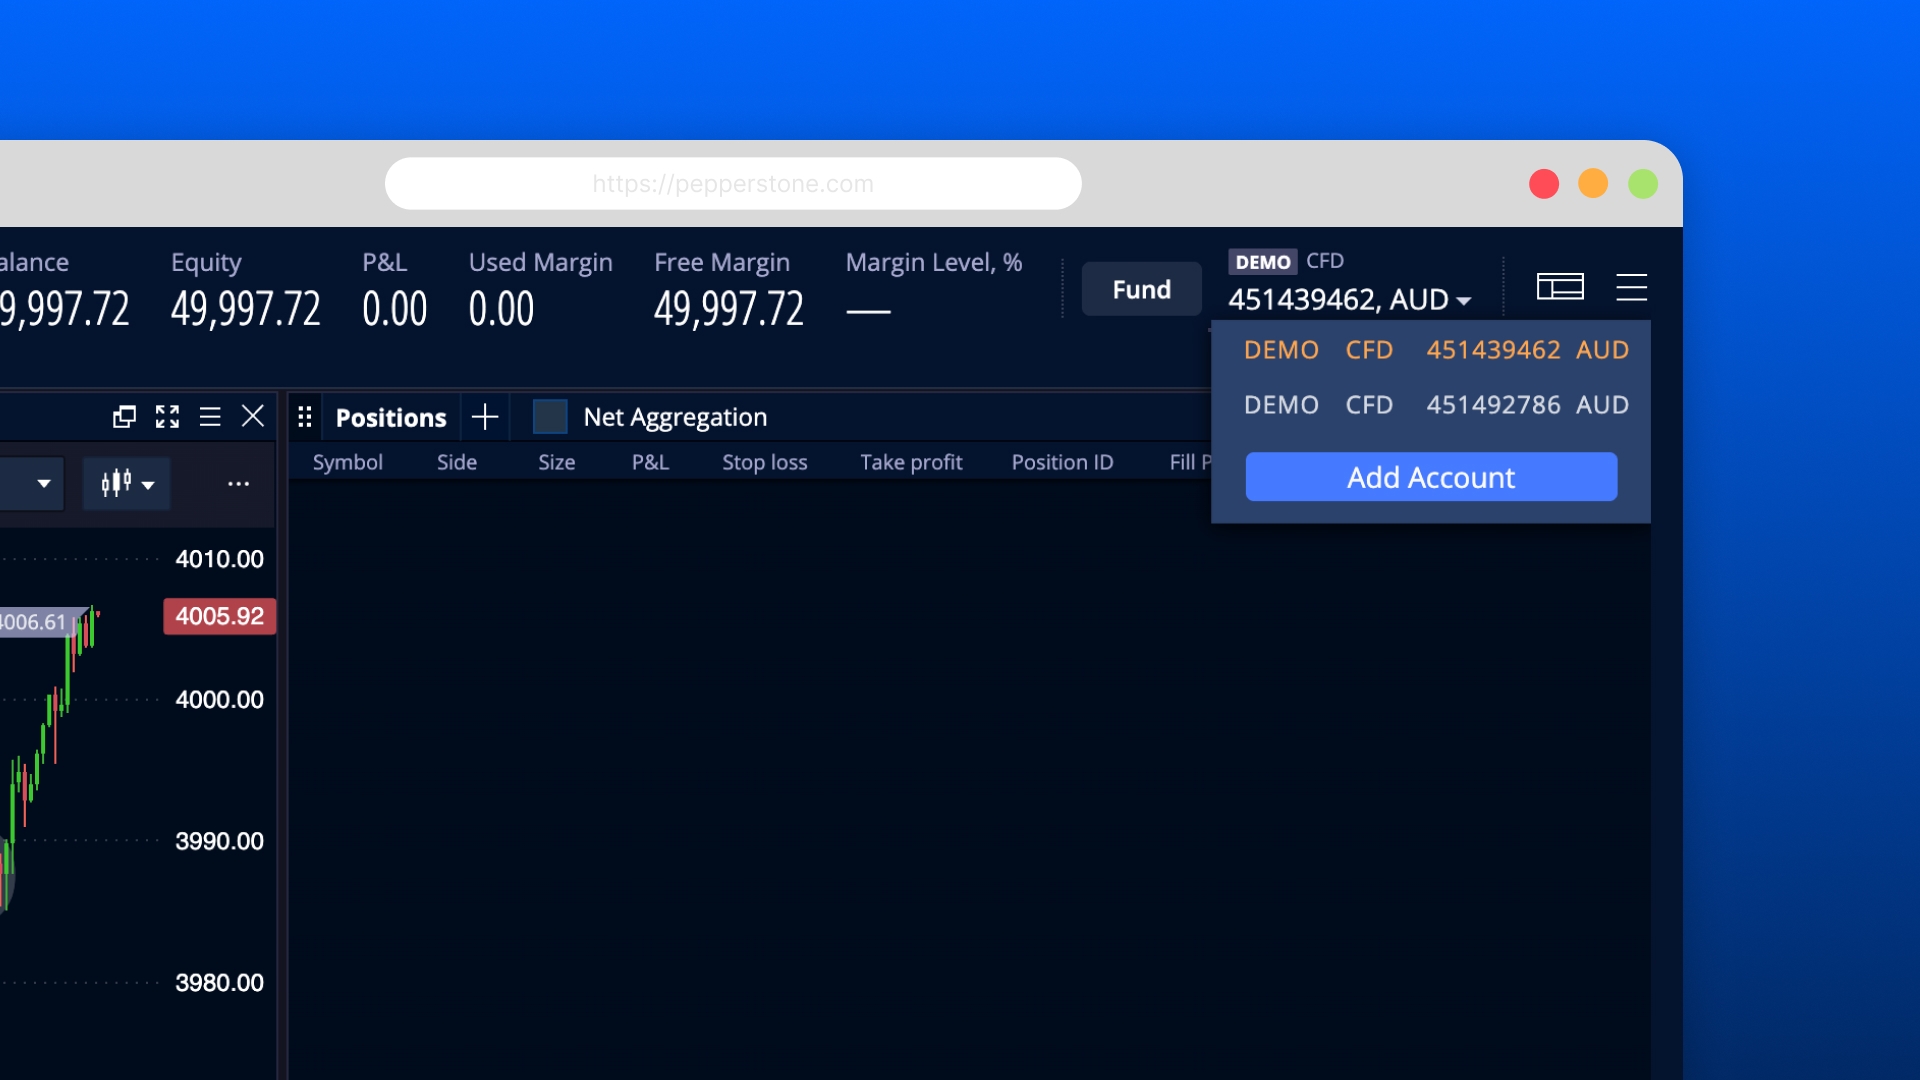Expand candlestick chart type dropdown
This screenshot has width=1920, height=1080.
(127, 484)
